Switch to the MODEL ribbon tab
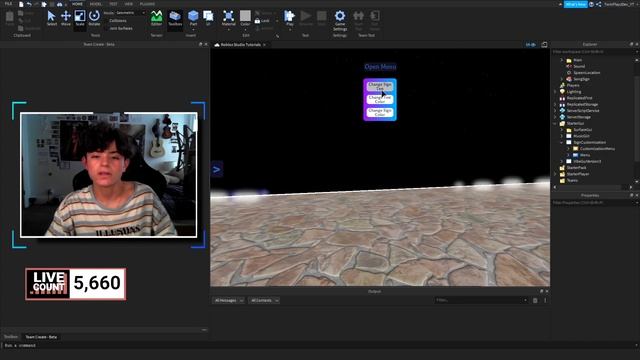Viewport: 640px width, 360px height. pos(96,4)
